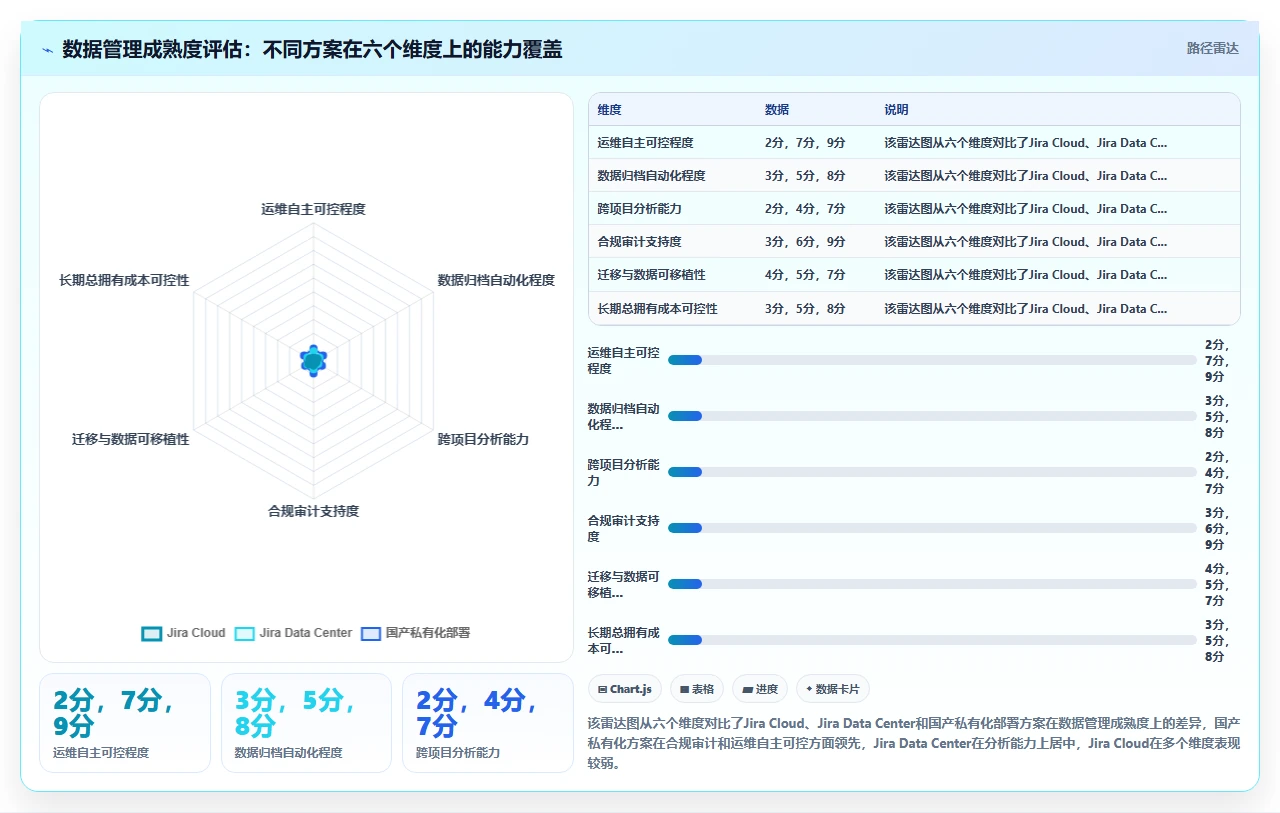Click the 迁移与数据可移植... progress bar
Viewport: 1280px width, 813px height.
932,584
